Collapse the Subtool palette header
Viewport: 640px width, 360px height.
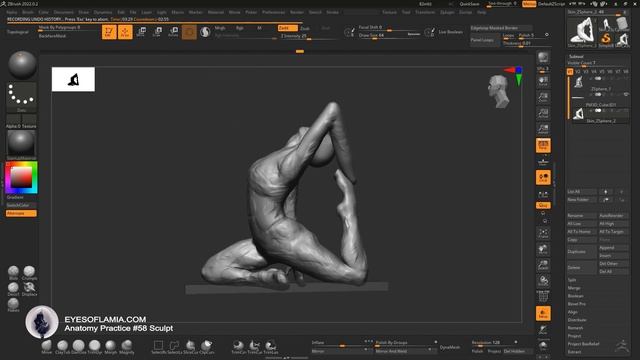[576, 56]
